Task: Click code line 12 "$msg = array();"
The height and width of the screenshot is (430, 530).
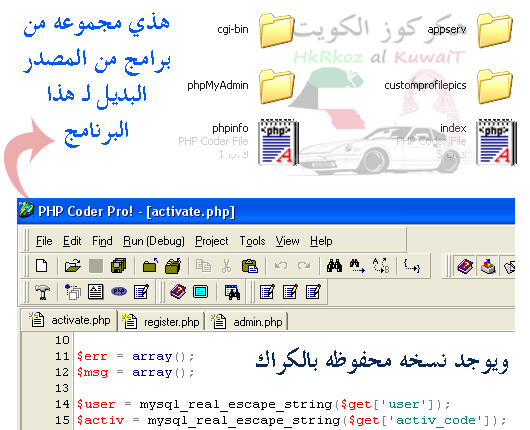Action: point(136,373)
